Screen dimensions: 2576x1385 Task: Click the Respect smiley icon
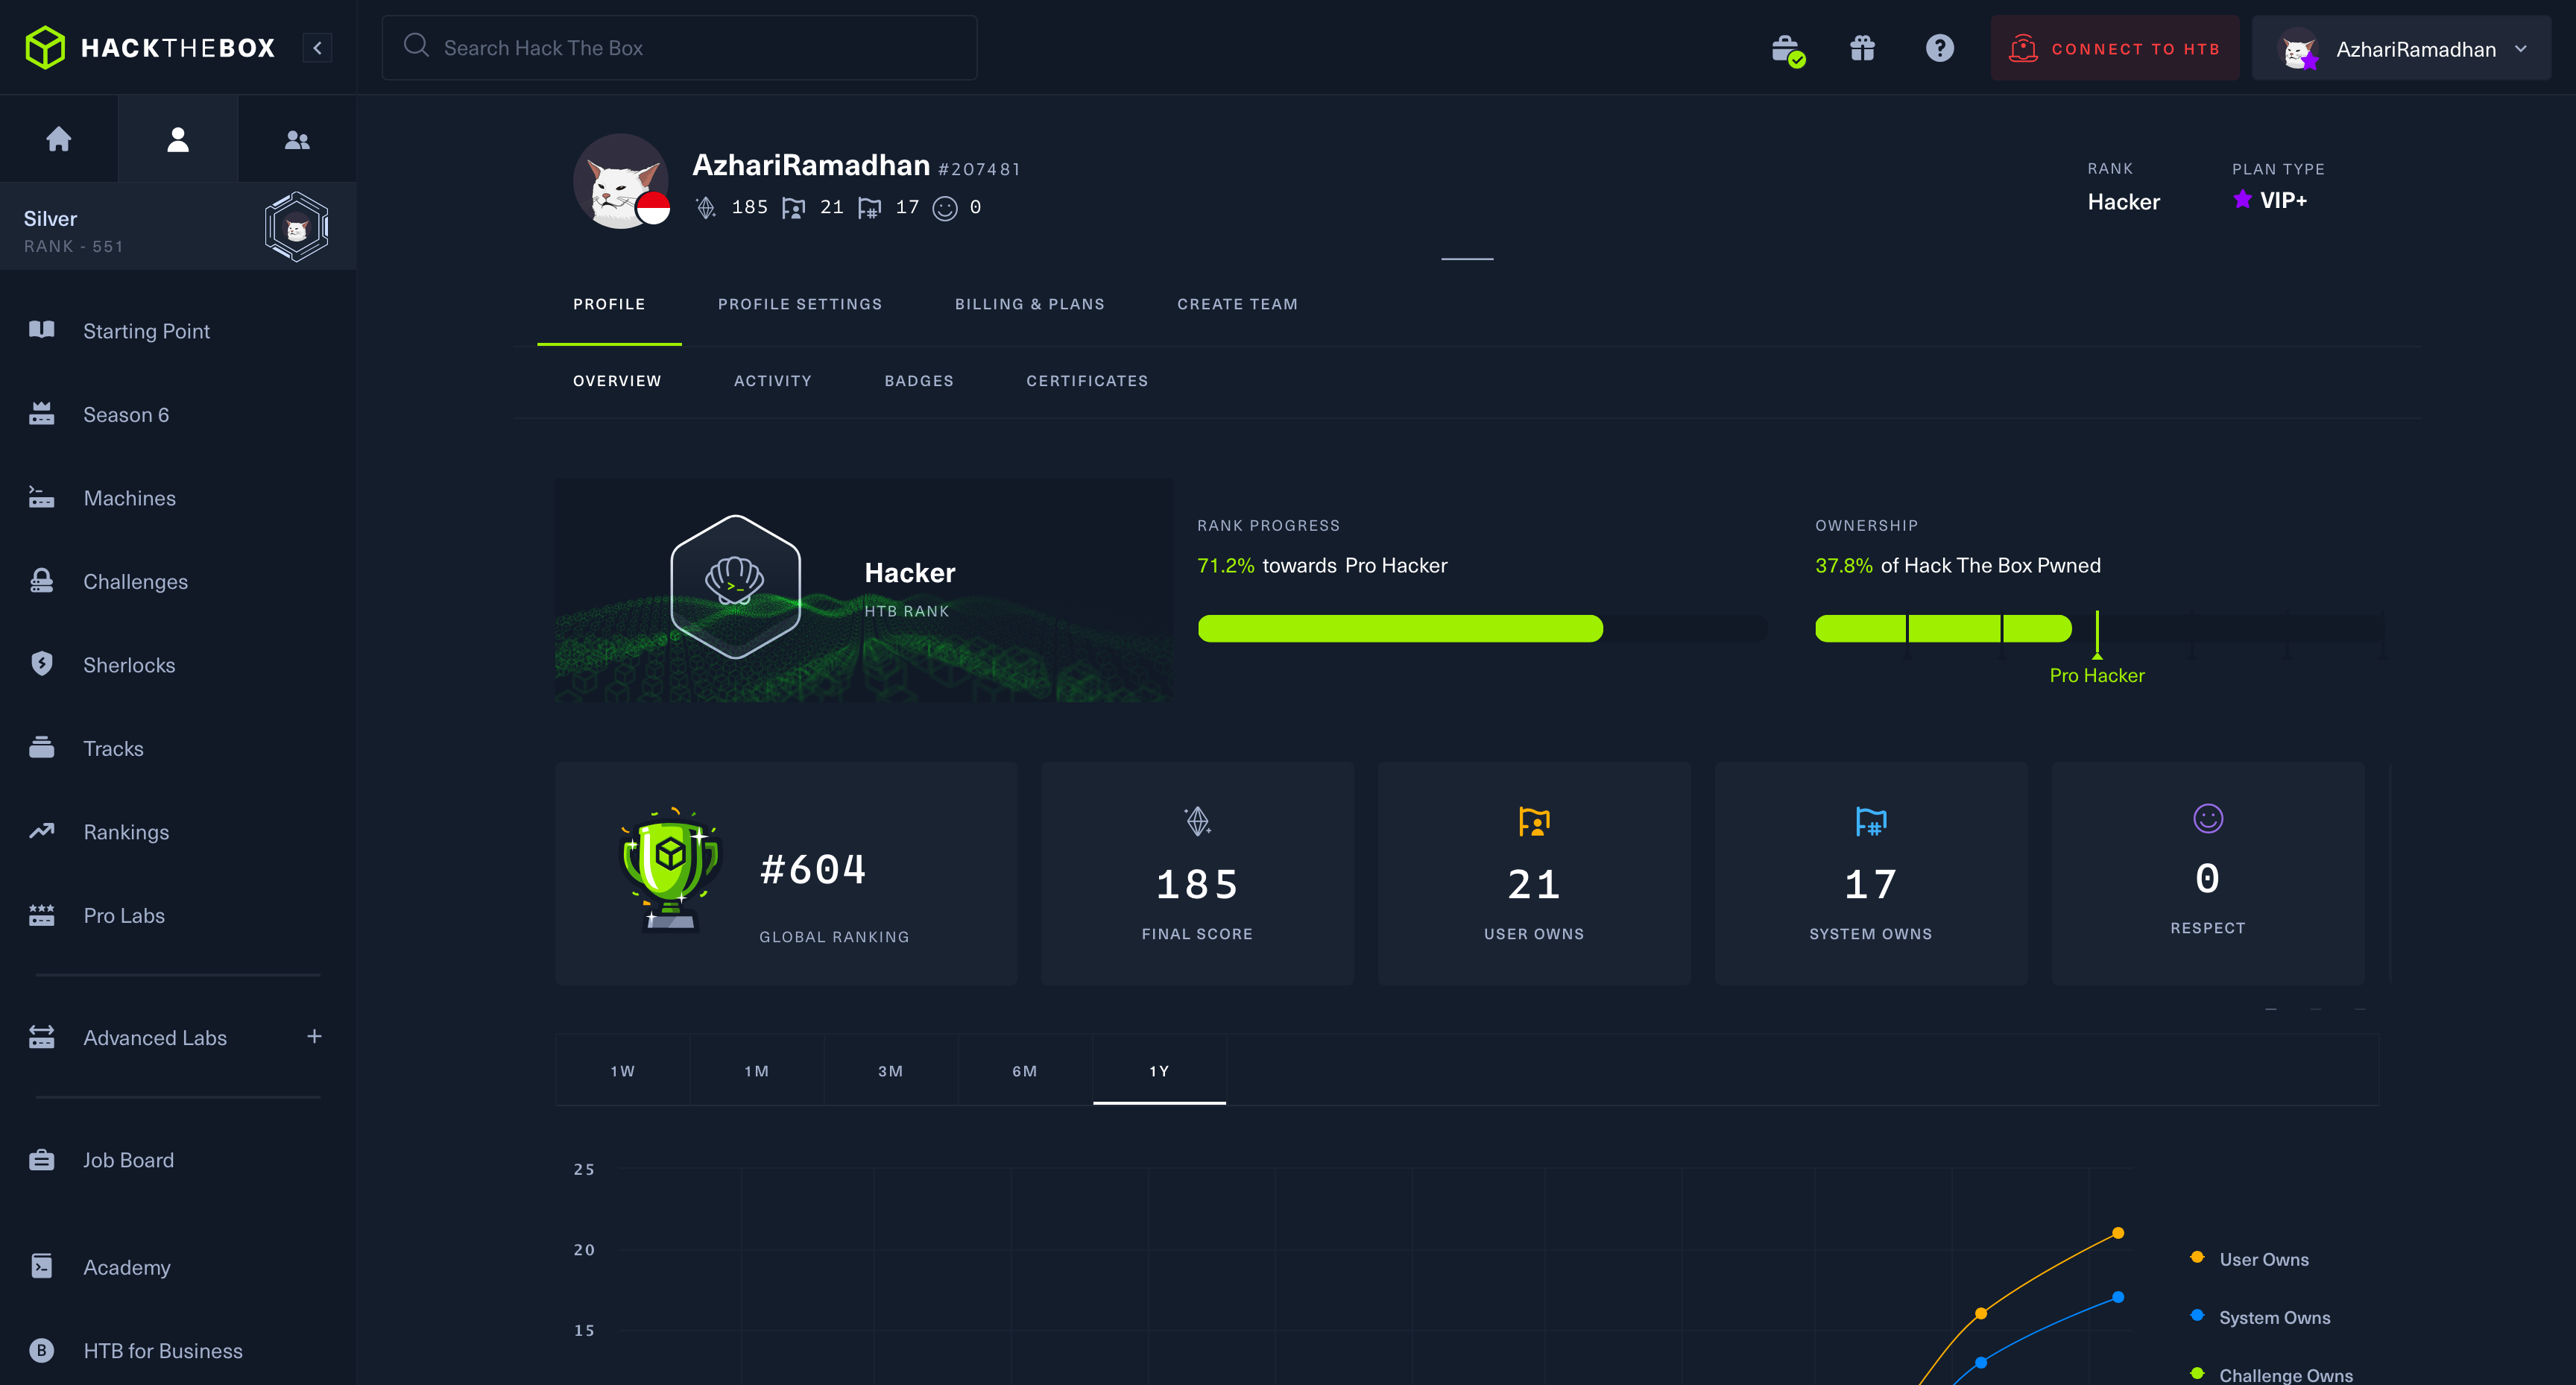coord(2208,818)
